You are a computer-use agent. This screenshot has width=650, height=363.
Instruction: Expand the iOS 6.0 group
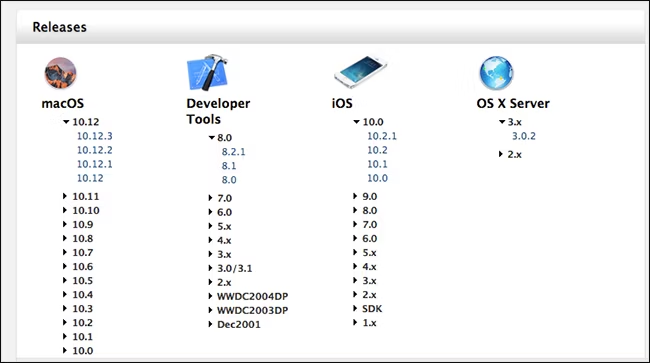pos(355,238)
